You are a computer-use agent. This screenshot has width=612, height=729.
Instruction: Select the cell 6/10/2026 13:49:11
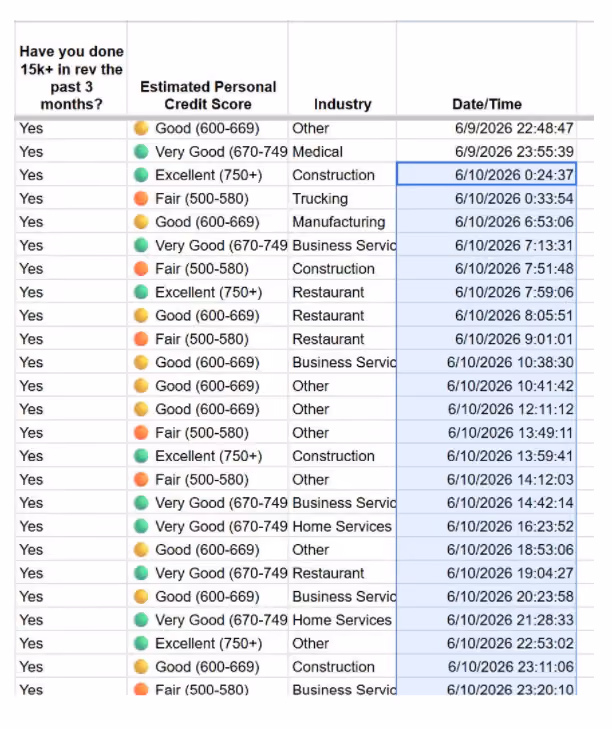(486, 432)
